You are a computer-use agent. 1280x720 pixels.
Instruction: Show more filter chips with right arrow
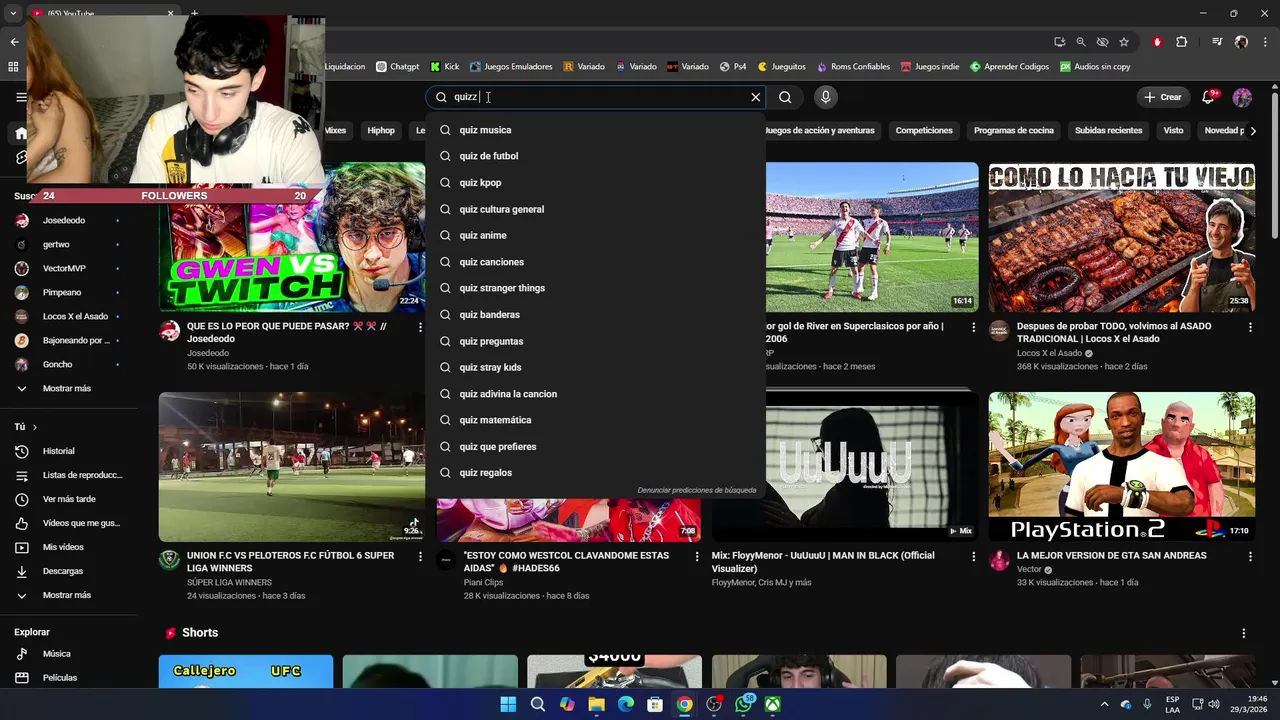tap(1253, 130)
